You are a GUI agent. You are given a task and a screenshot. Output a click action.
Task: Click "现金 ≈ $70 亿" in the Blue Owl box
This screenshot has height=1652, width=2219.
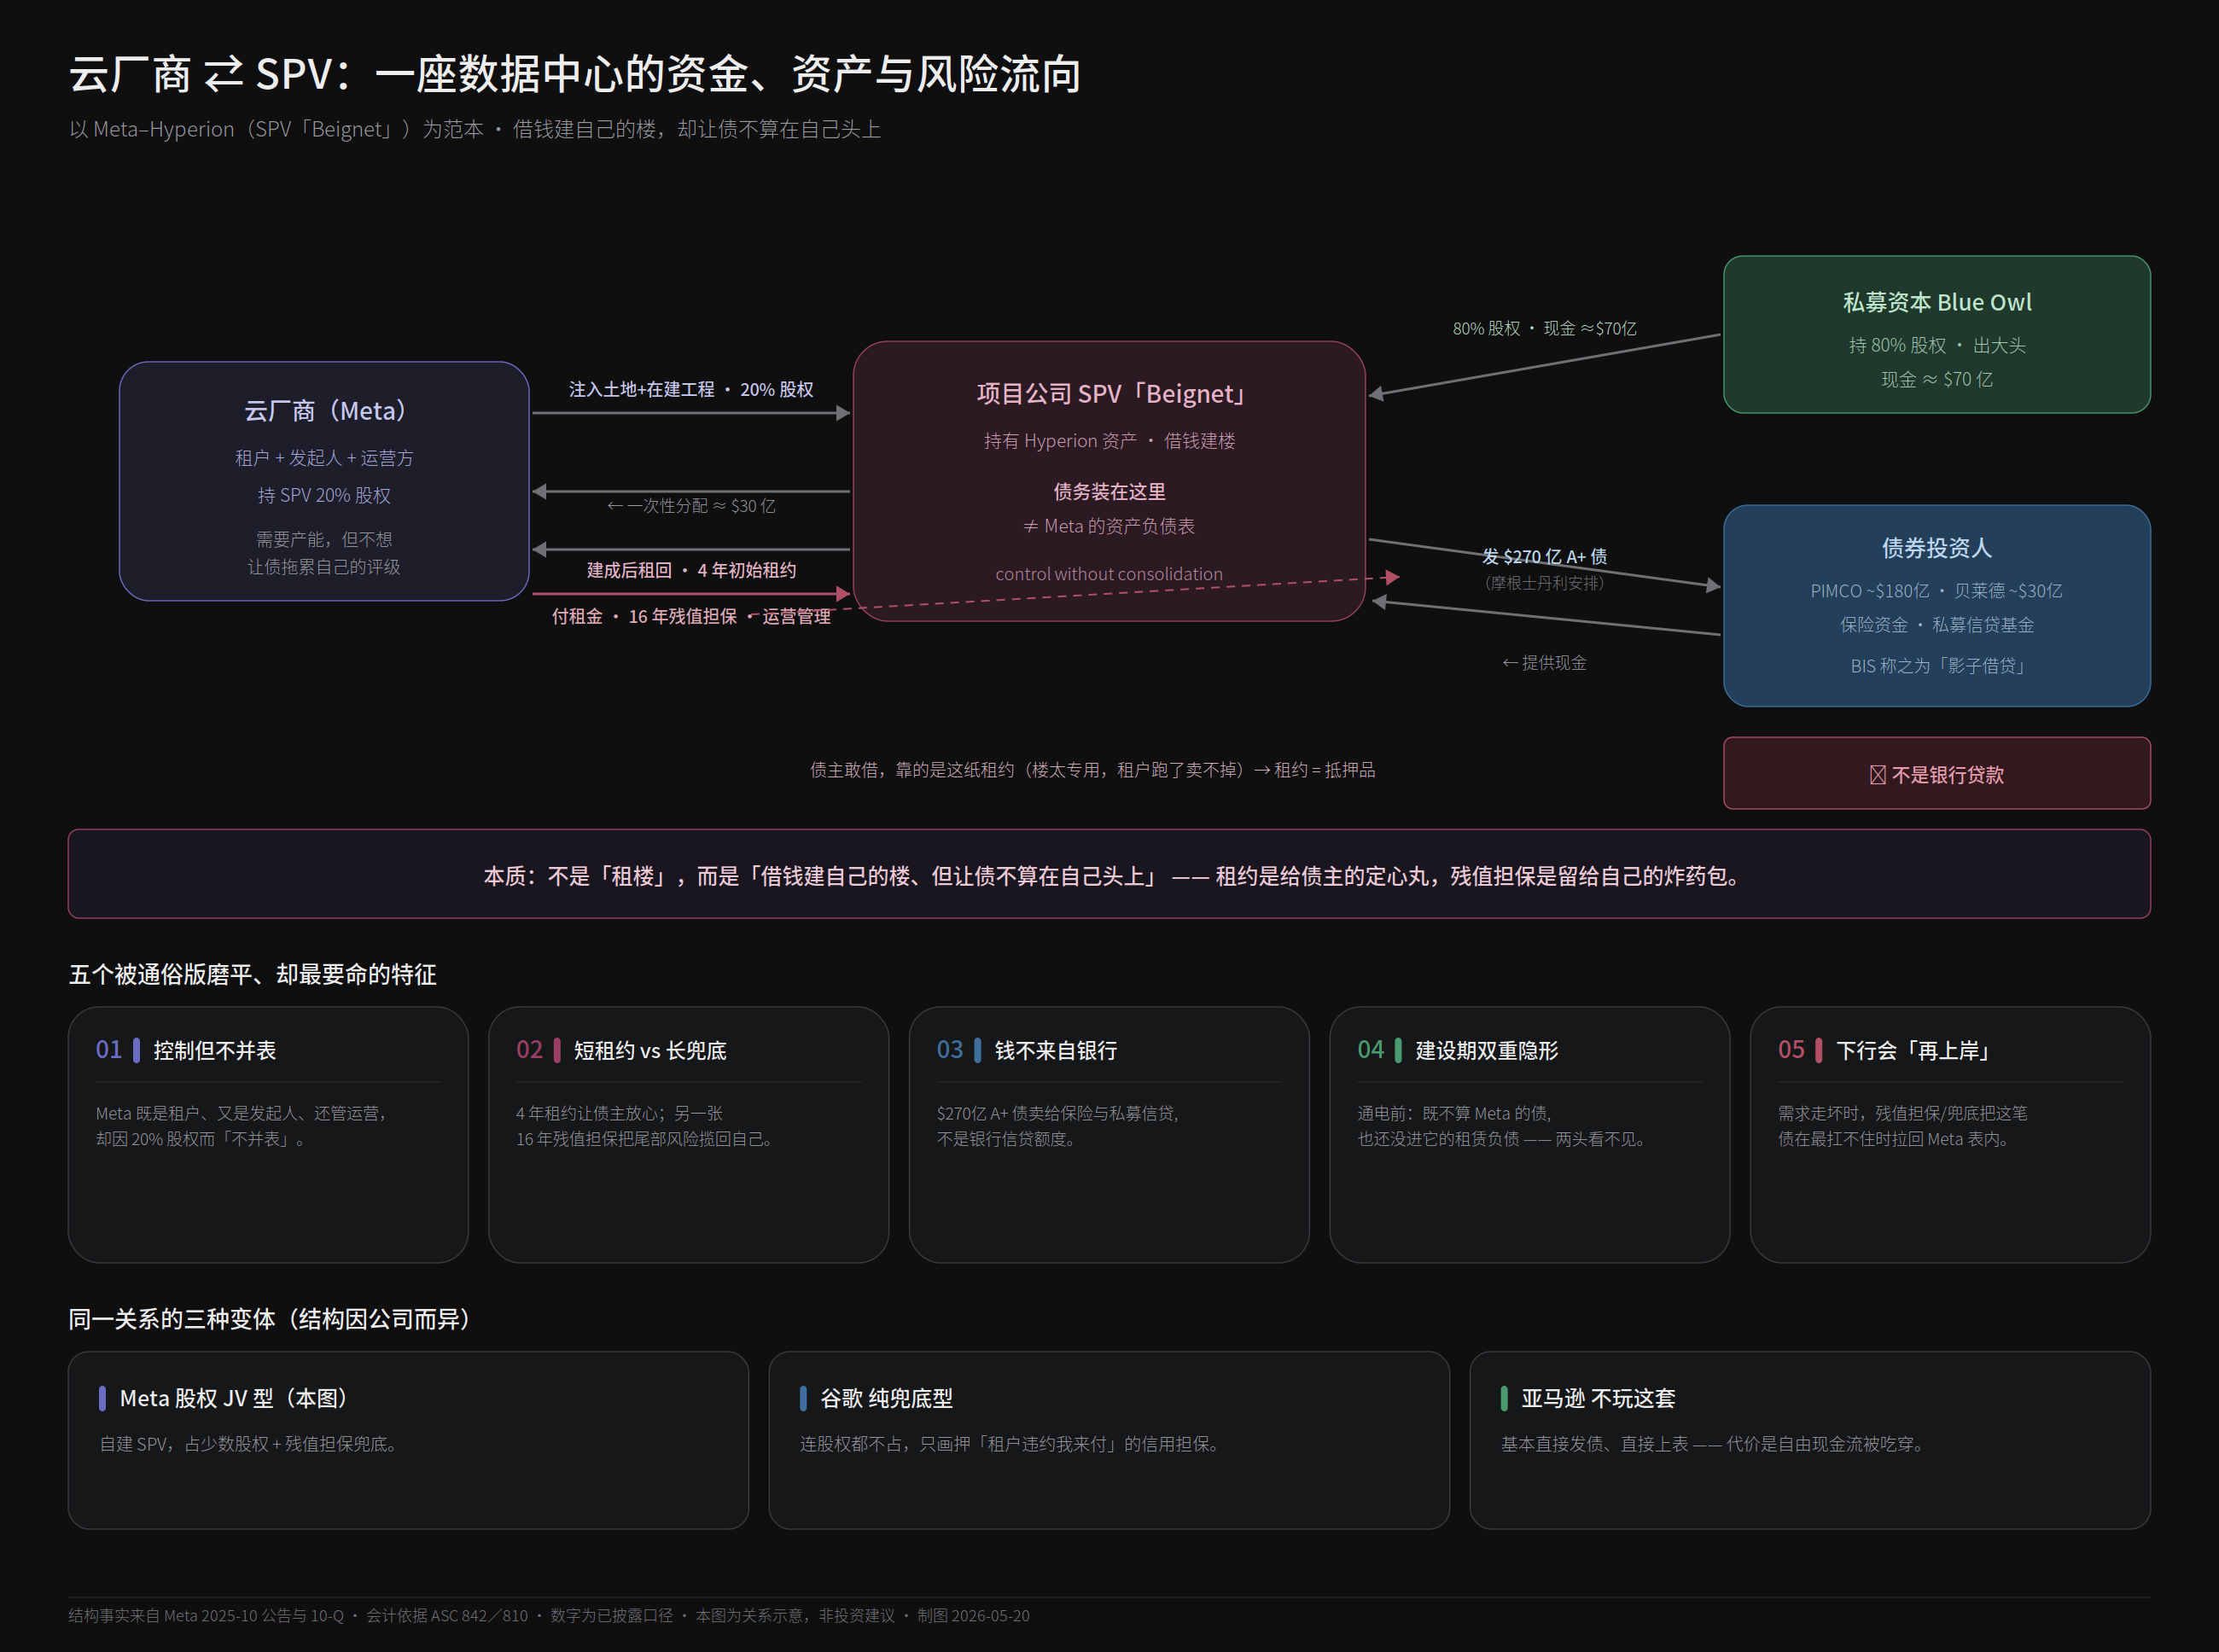pos(1937,379)
